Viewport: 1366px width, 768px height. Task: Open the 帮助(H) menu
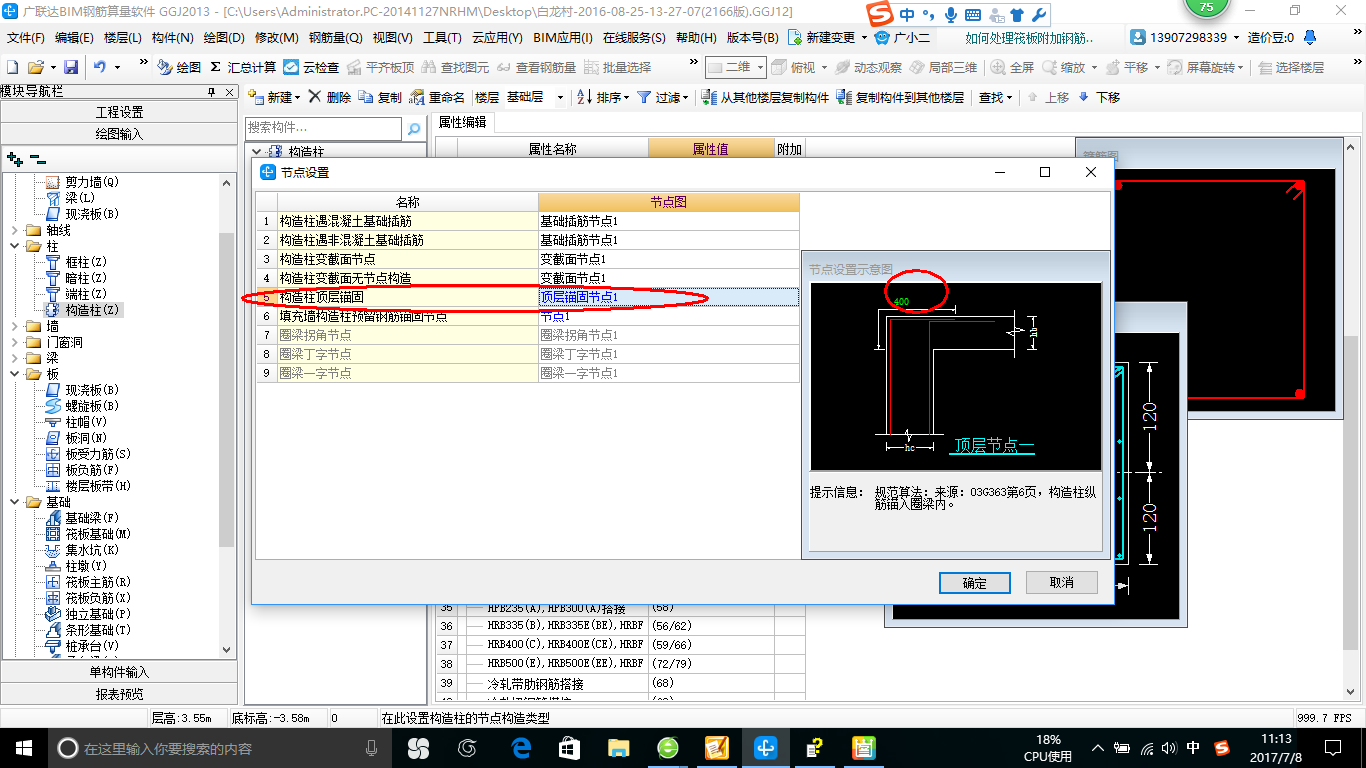tap(696, 37)
